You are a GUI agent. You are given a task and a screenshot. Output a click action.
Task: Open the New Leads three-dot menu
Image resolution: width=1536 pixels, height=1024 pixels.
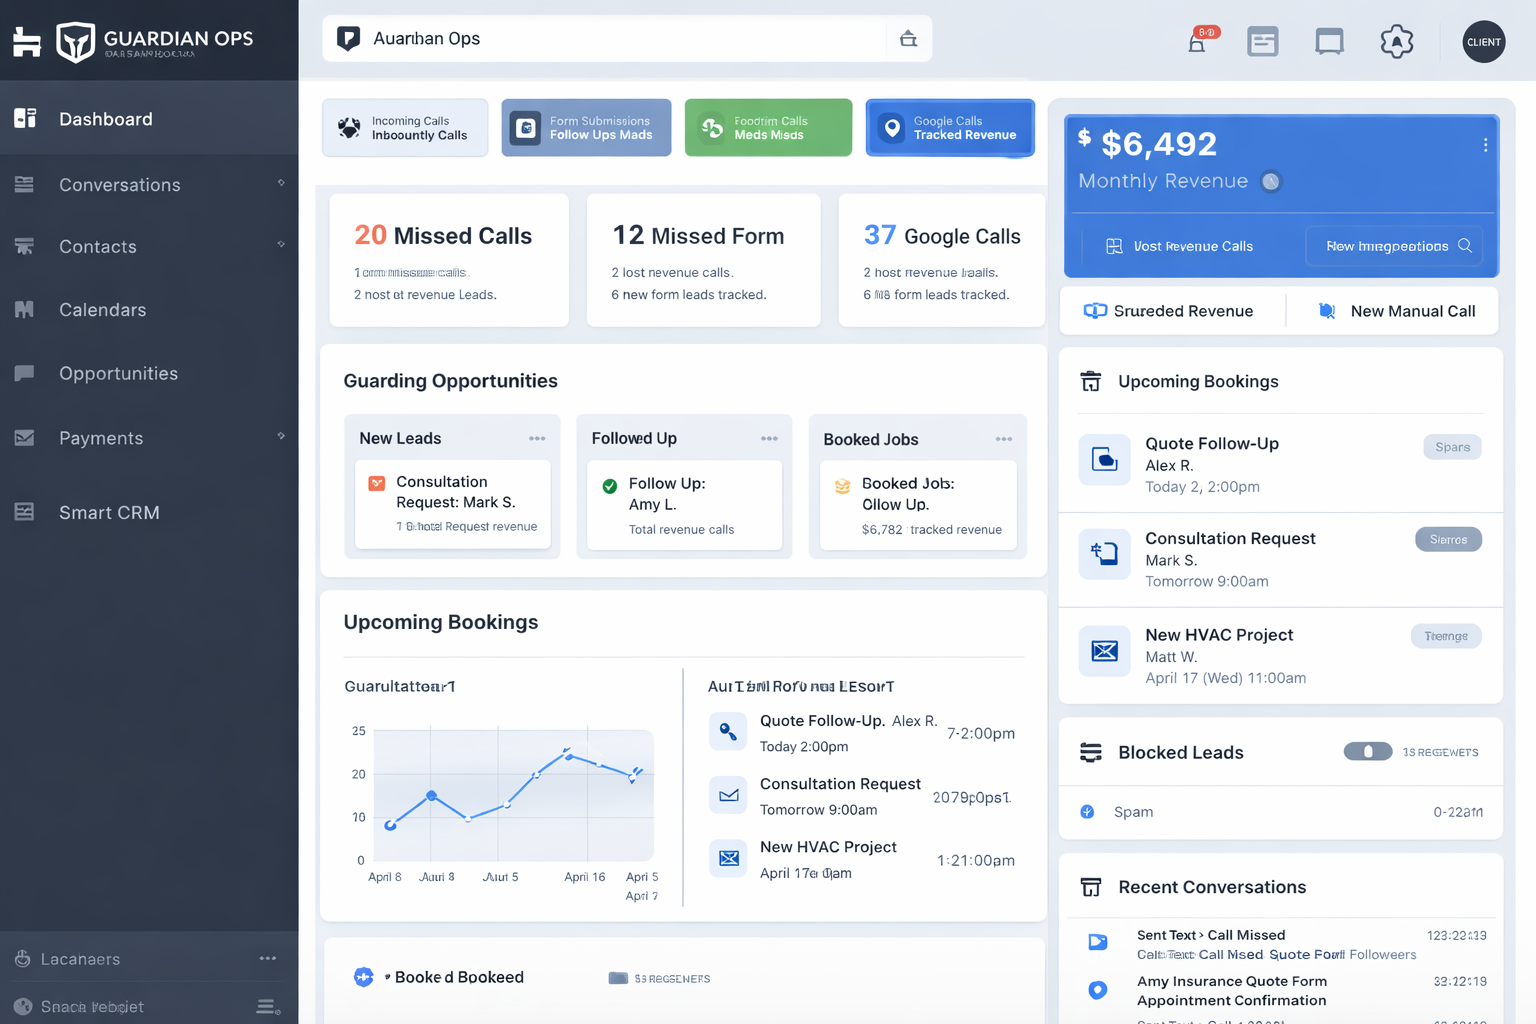click(x=537, y=438)
